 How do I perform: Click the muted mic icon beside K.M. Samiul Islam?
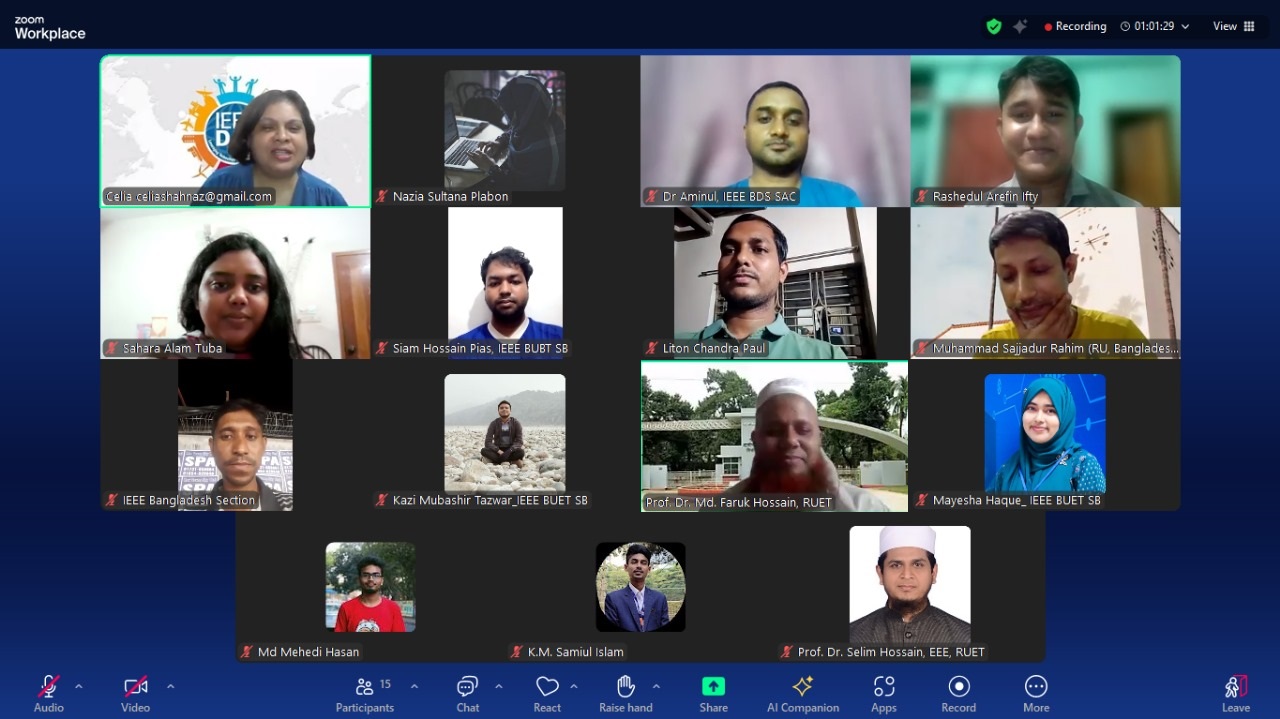(517, 653)
